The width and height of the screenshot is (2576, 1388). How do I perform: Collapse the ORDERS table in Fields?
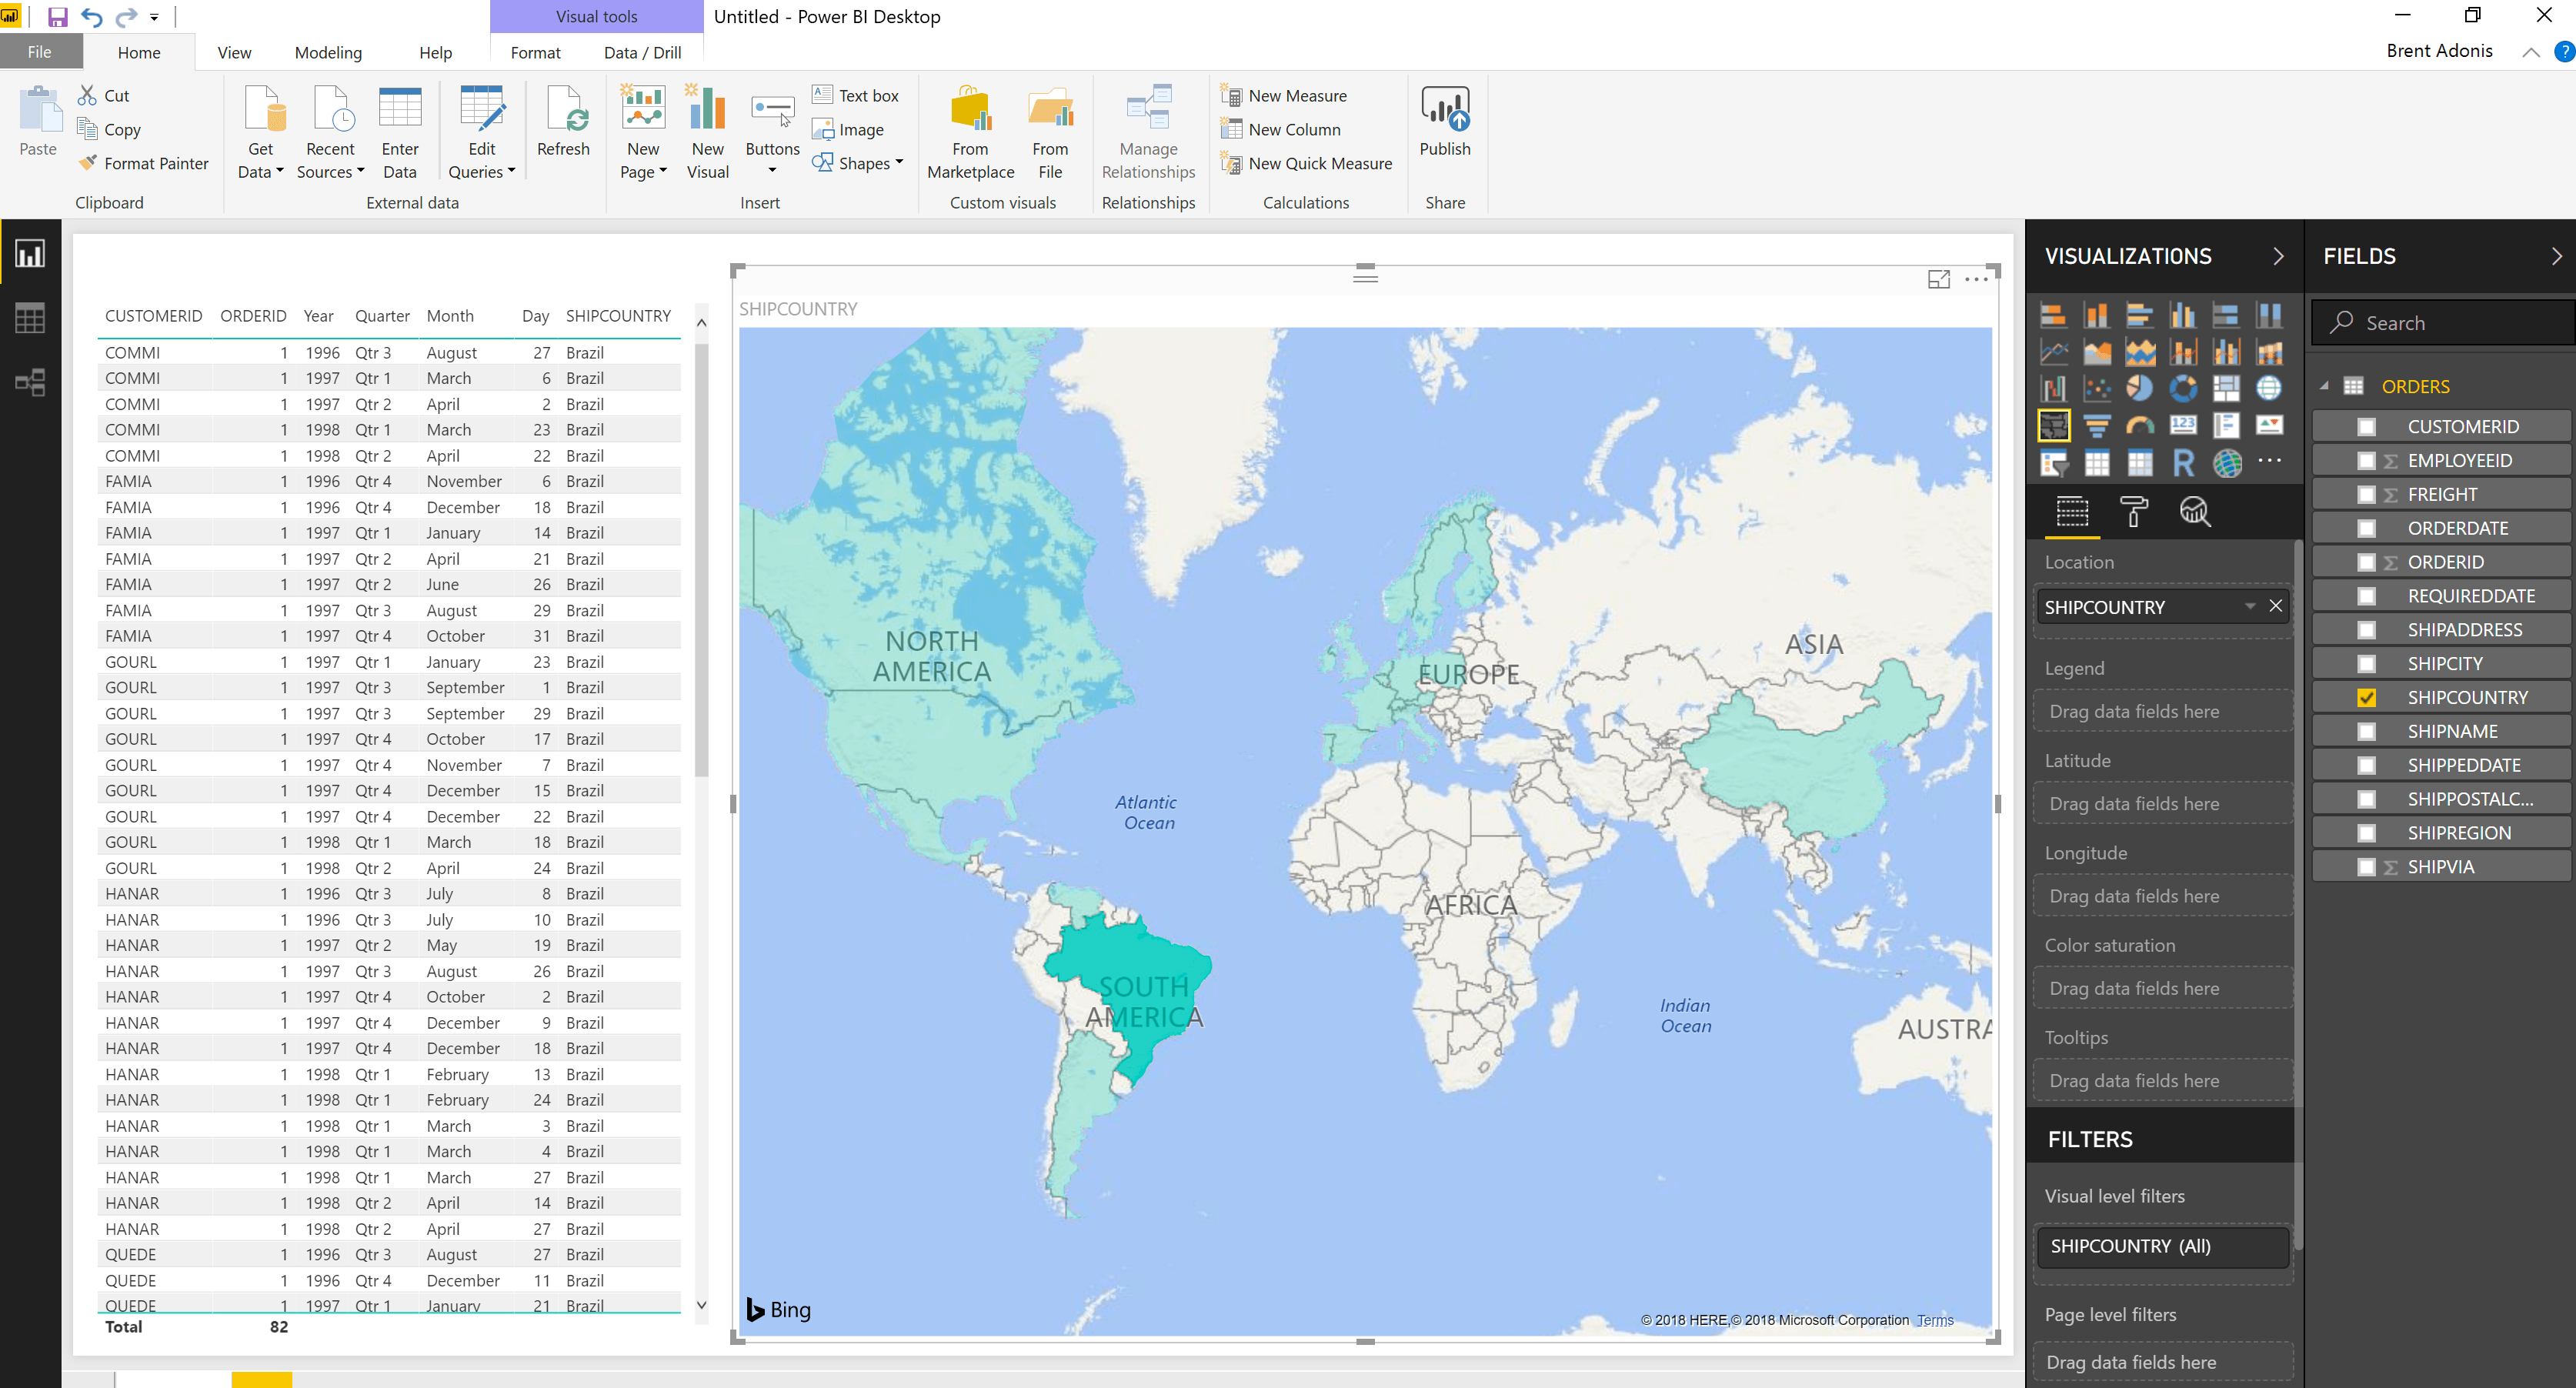2325,386
